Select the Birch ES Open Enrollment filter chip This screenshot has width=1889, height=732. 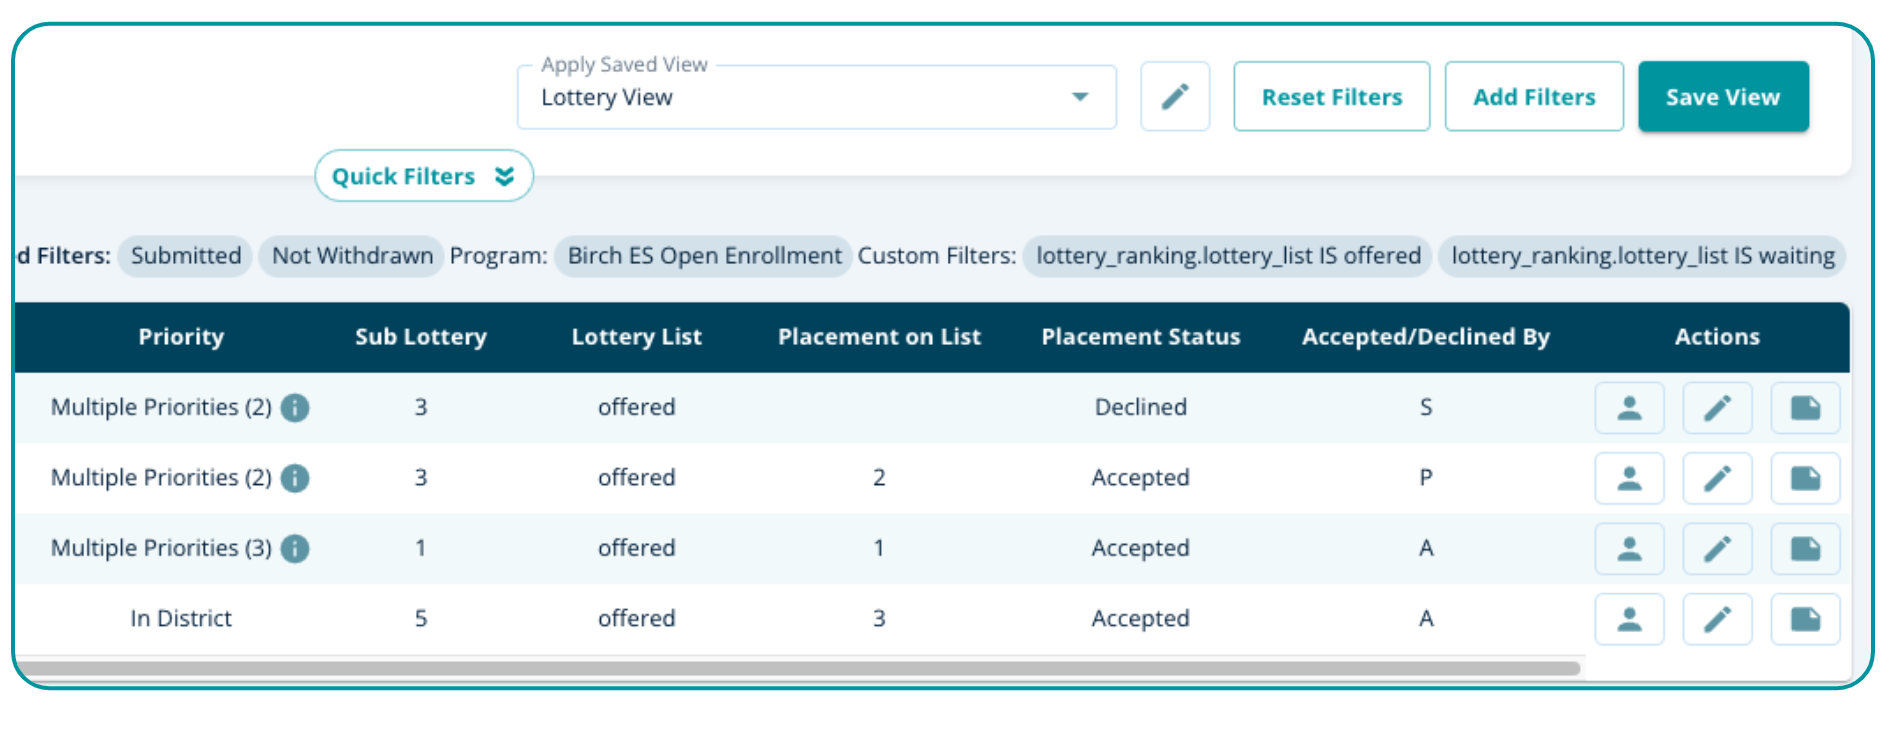(x=704, y=256)
